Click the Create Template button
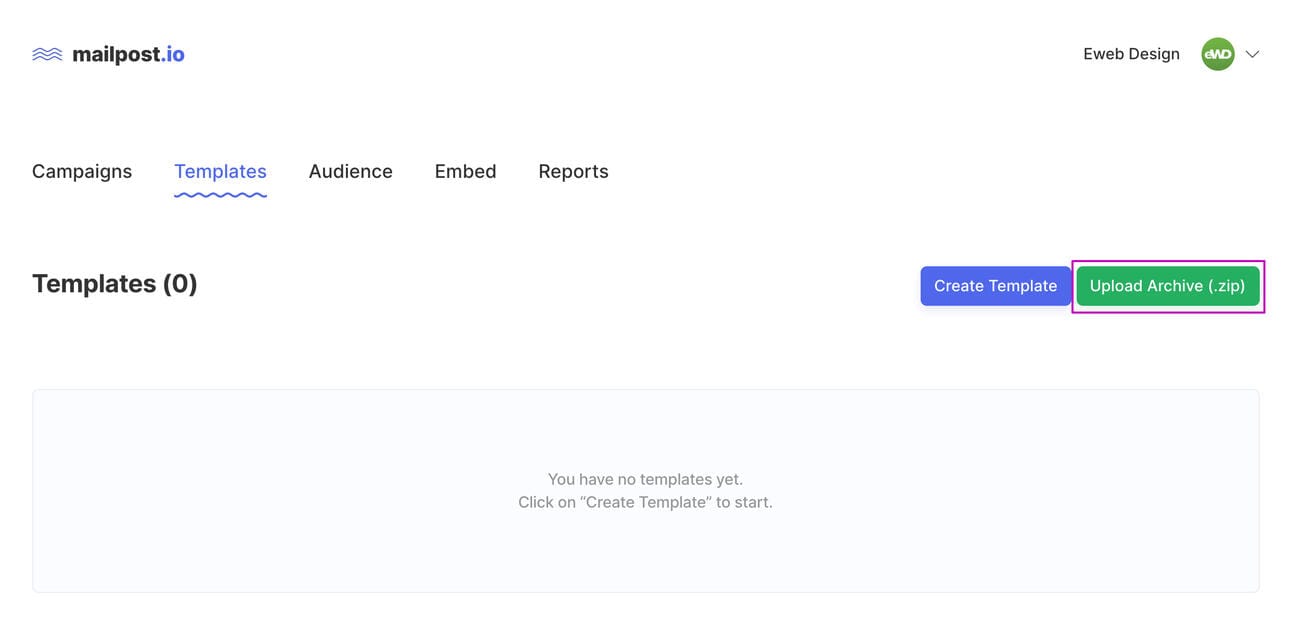The height and width of the screenshot is (621, 1292). tap(995, 286)
